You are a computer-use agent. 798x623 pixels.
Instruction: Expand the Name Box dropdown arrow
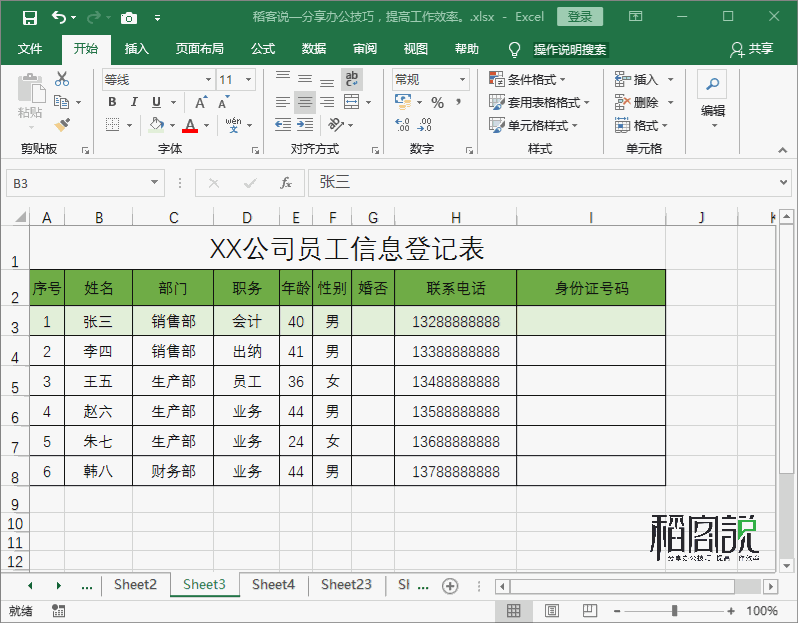154,182
